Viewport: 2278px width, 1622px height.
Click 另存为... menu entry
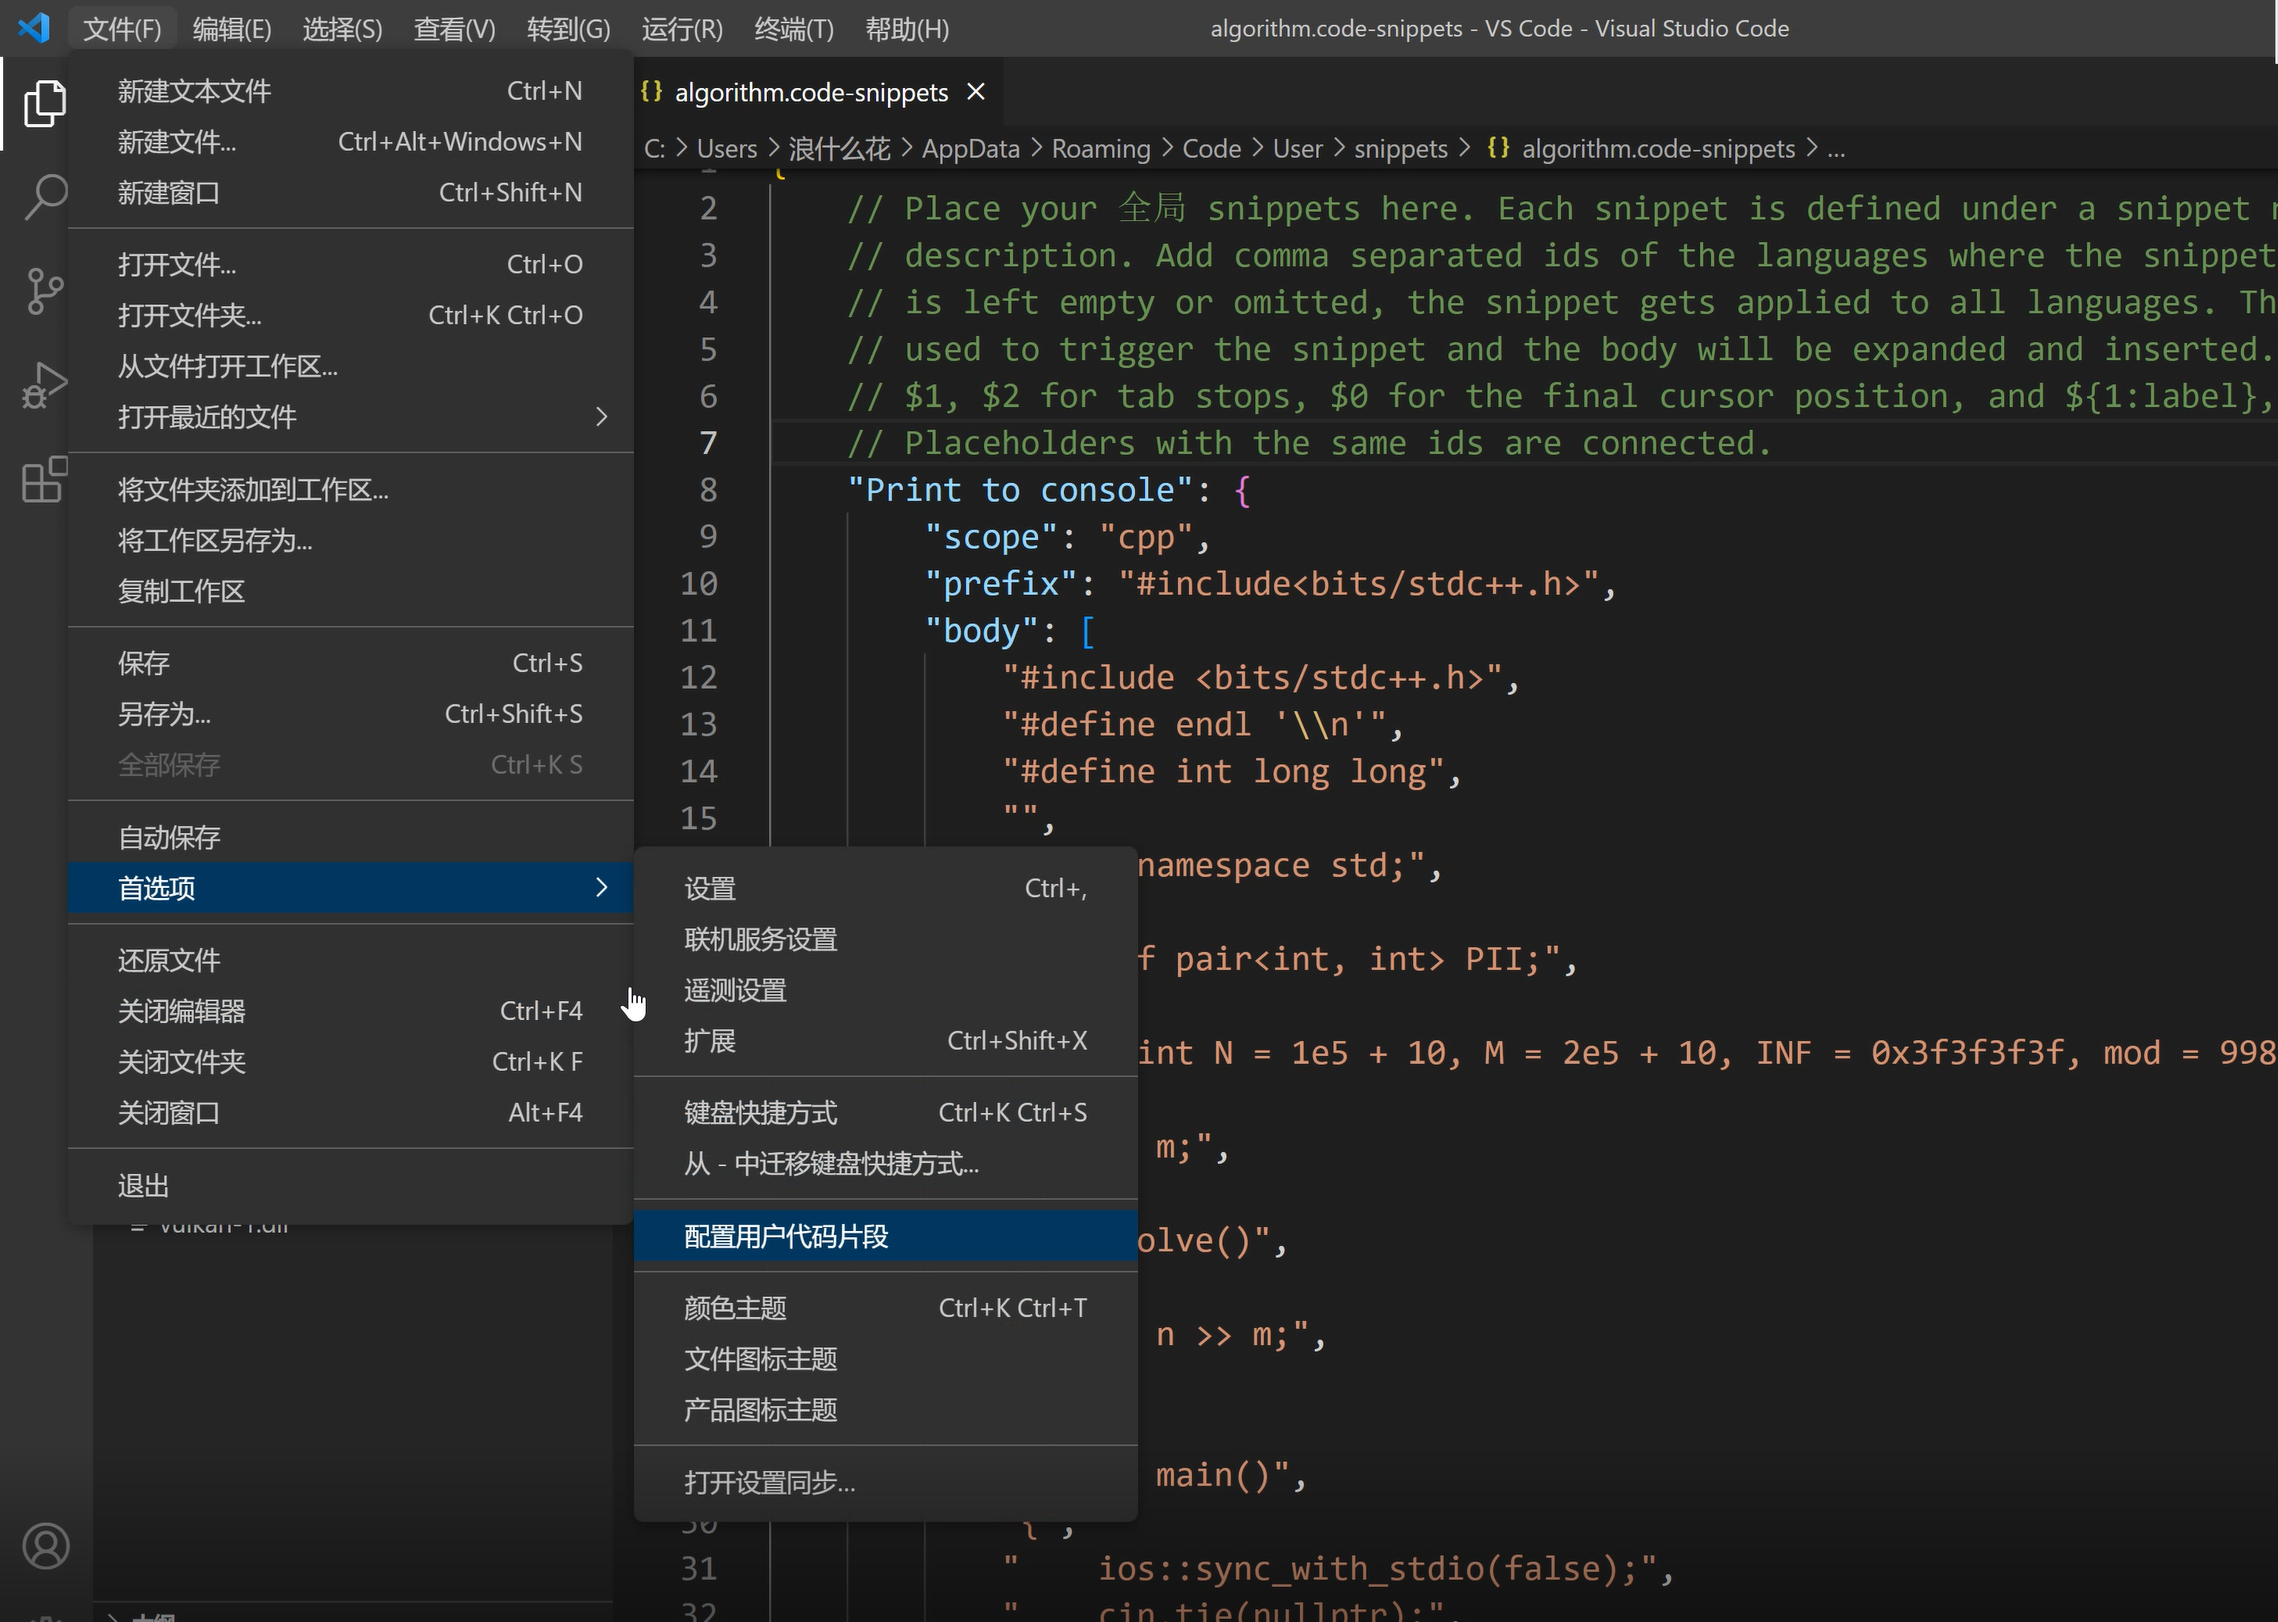pyautogui.click(x=350, y=714)
